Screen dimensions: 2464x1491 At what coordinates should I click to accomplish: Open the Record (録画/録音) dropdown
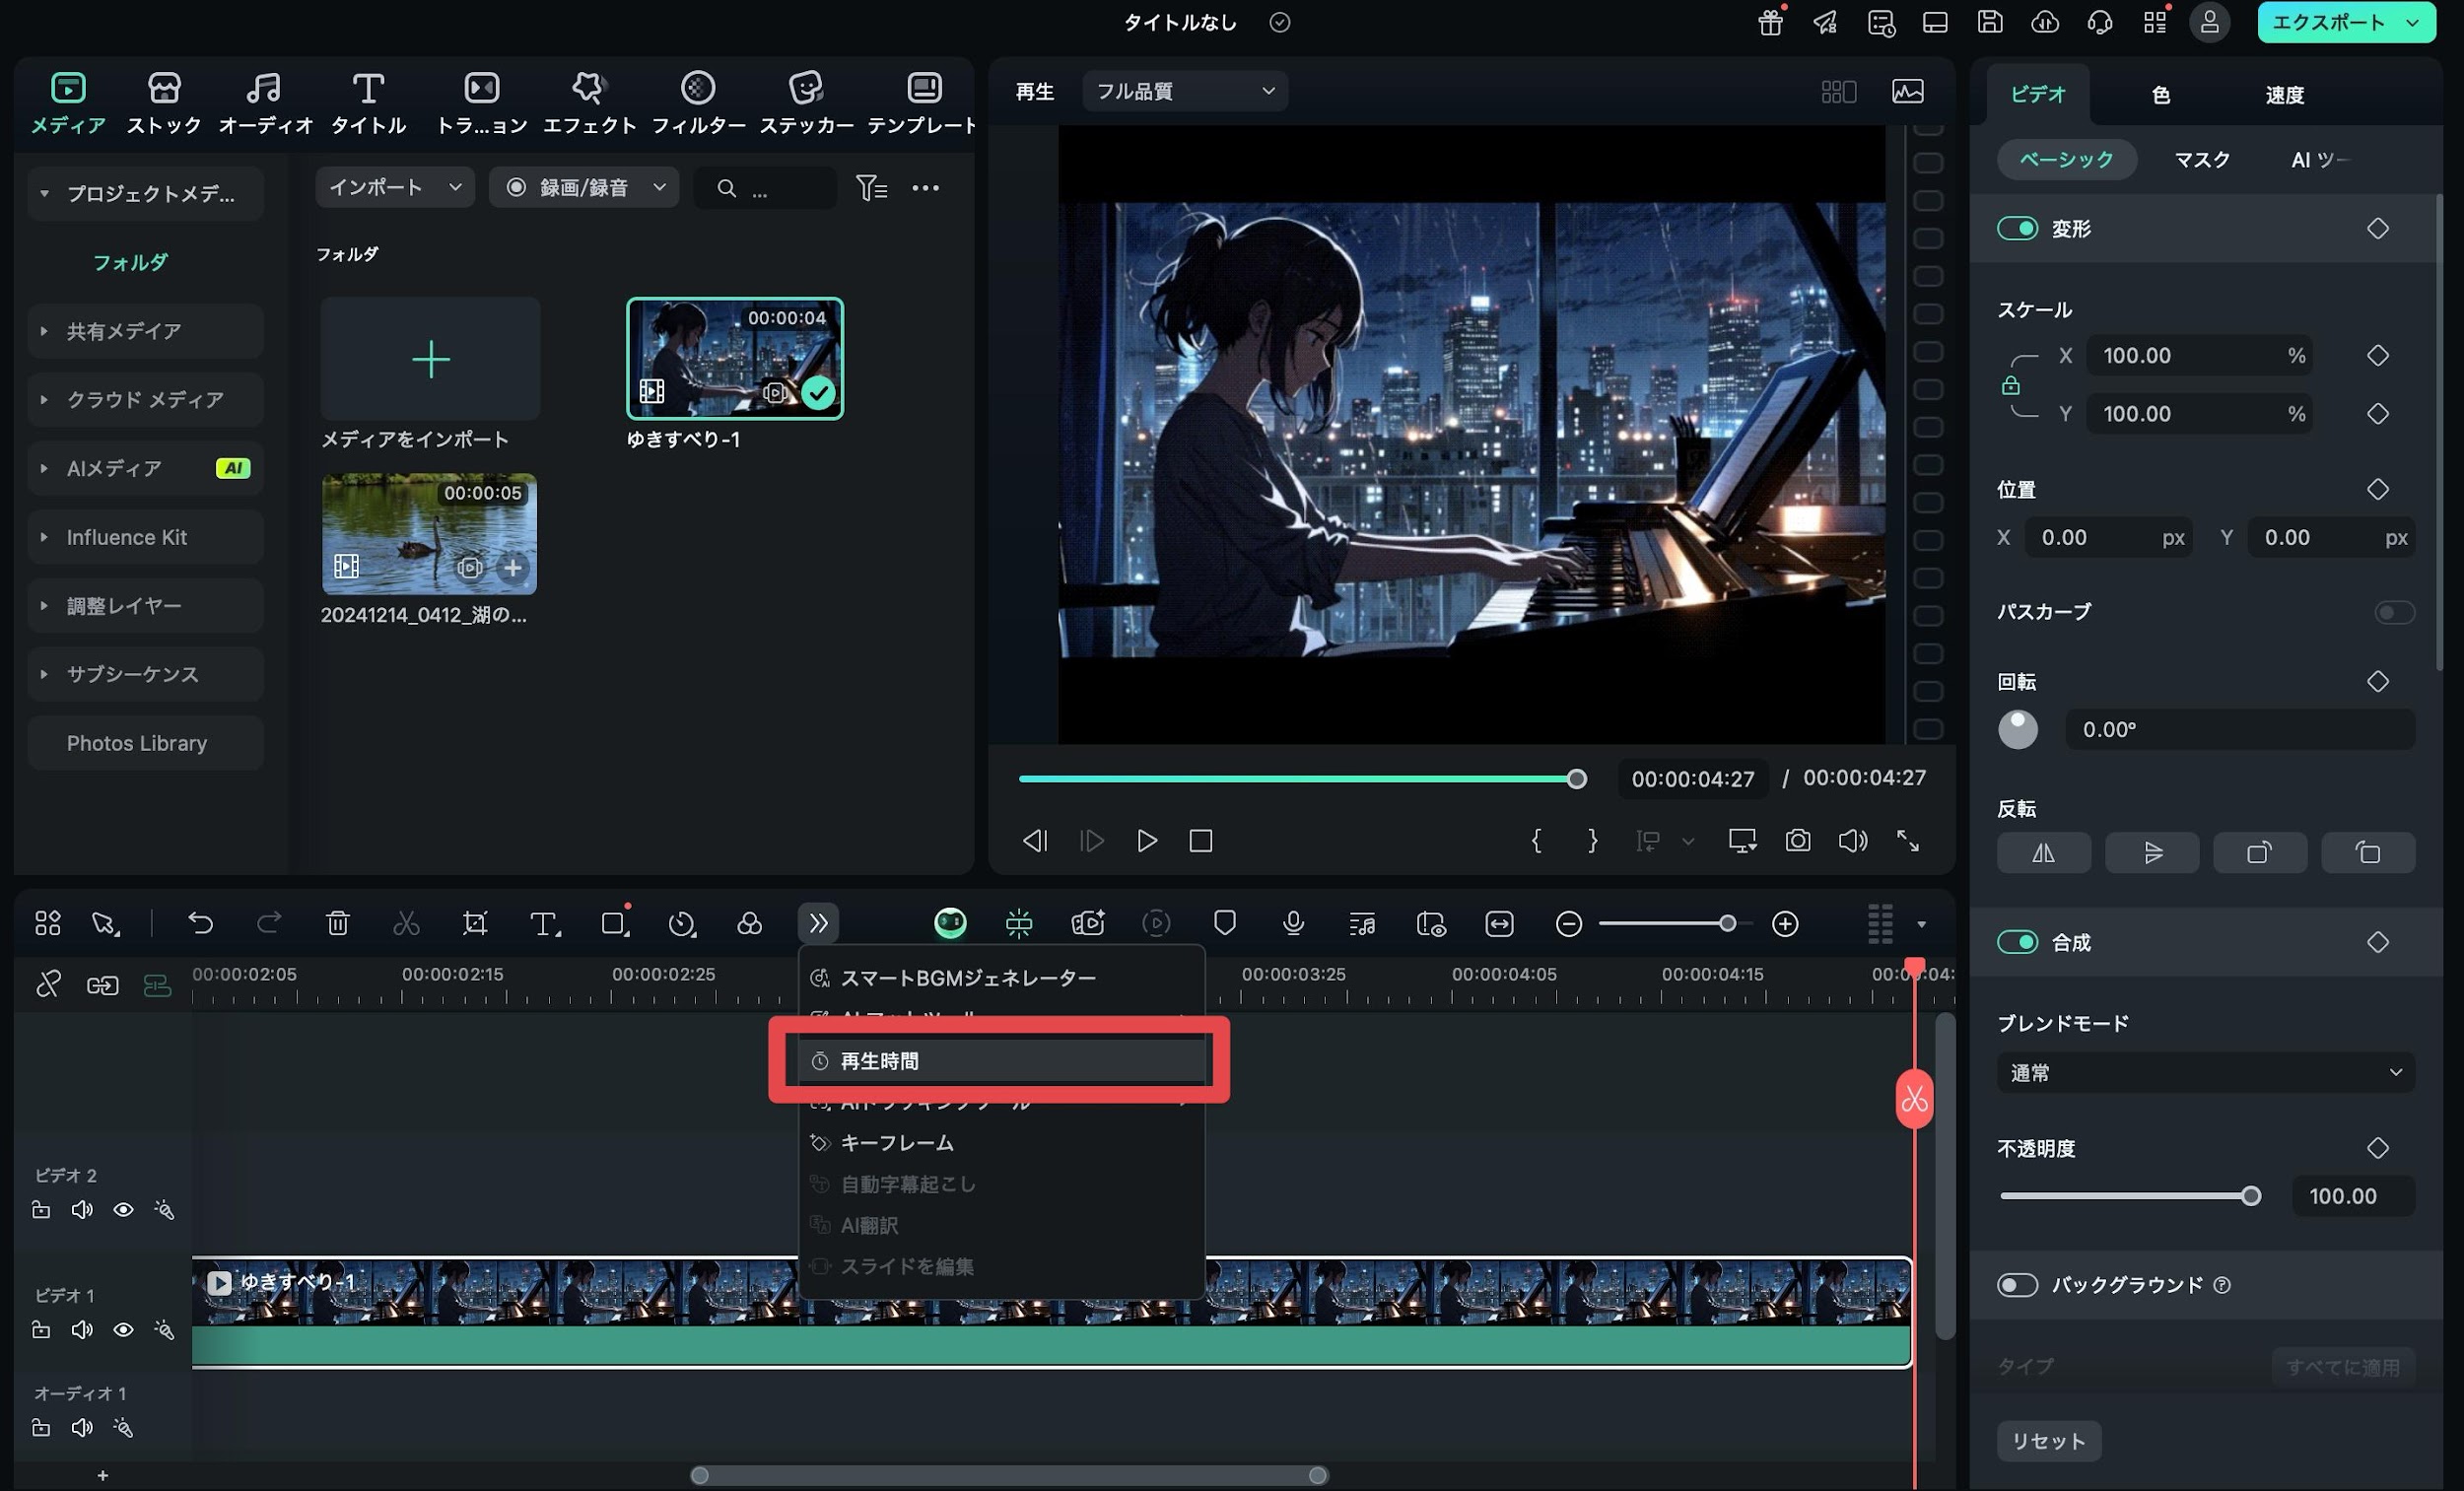[584, 187]
